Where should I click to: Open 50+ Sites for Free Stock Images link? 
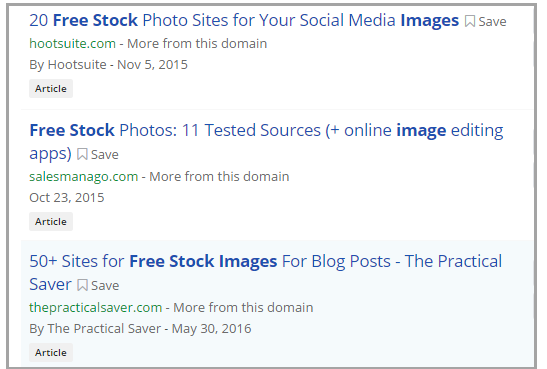point(265,273)
